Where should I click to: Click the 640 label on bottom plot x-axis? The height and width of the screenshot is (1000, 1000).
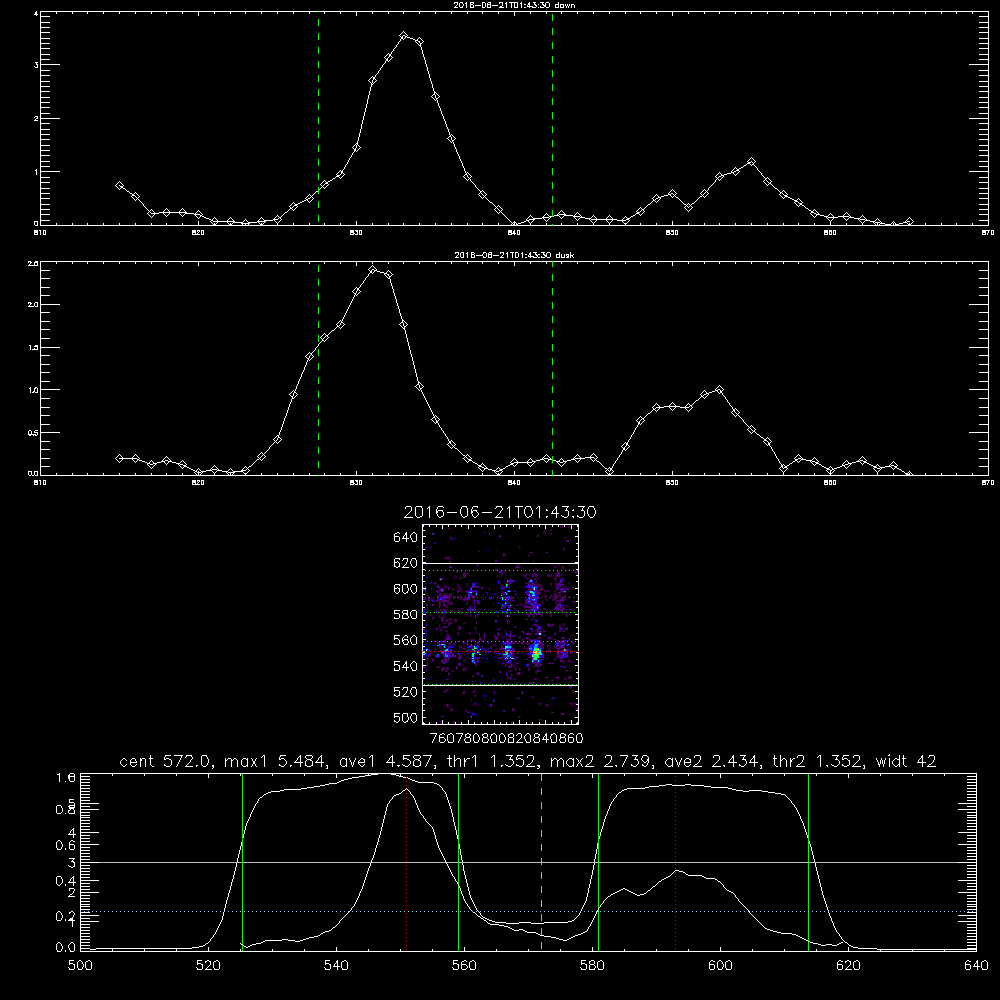(976, 966)
